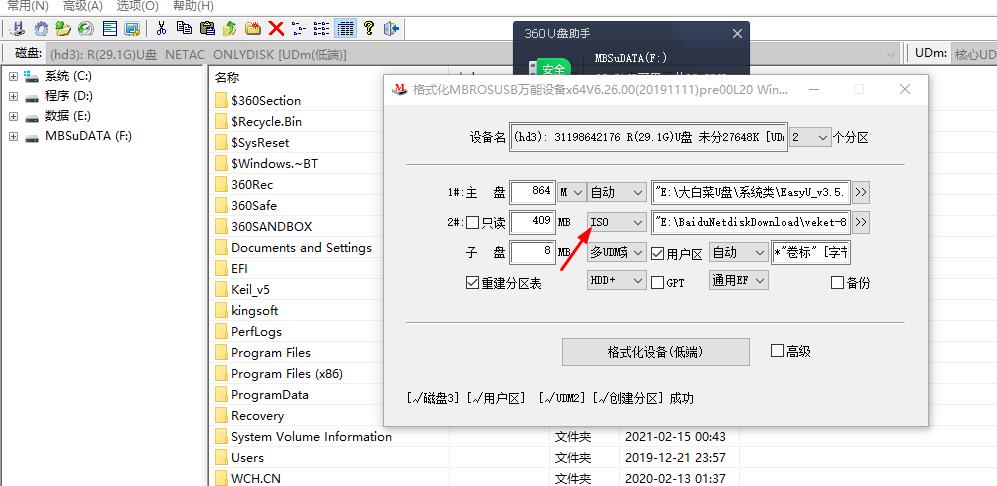997x486 pixels.
Task: Click the BaiduNetdiskDownload path input field
Action: tap(751, 222)
